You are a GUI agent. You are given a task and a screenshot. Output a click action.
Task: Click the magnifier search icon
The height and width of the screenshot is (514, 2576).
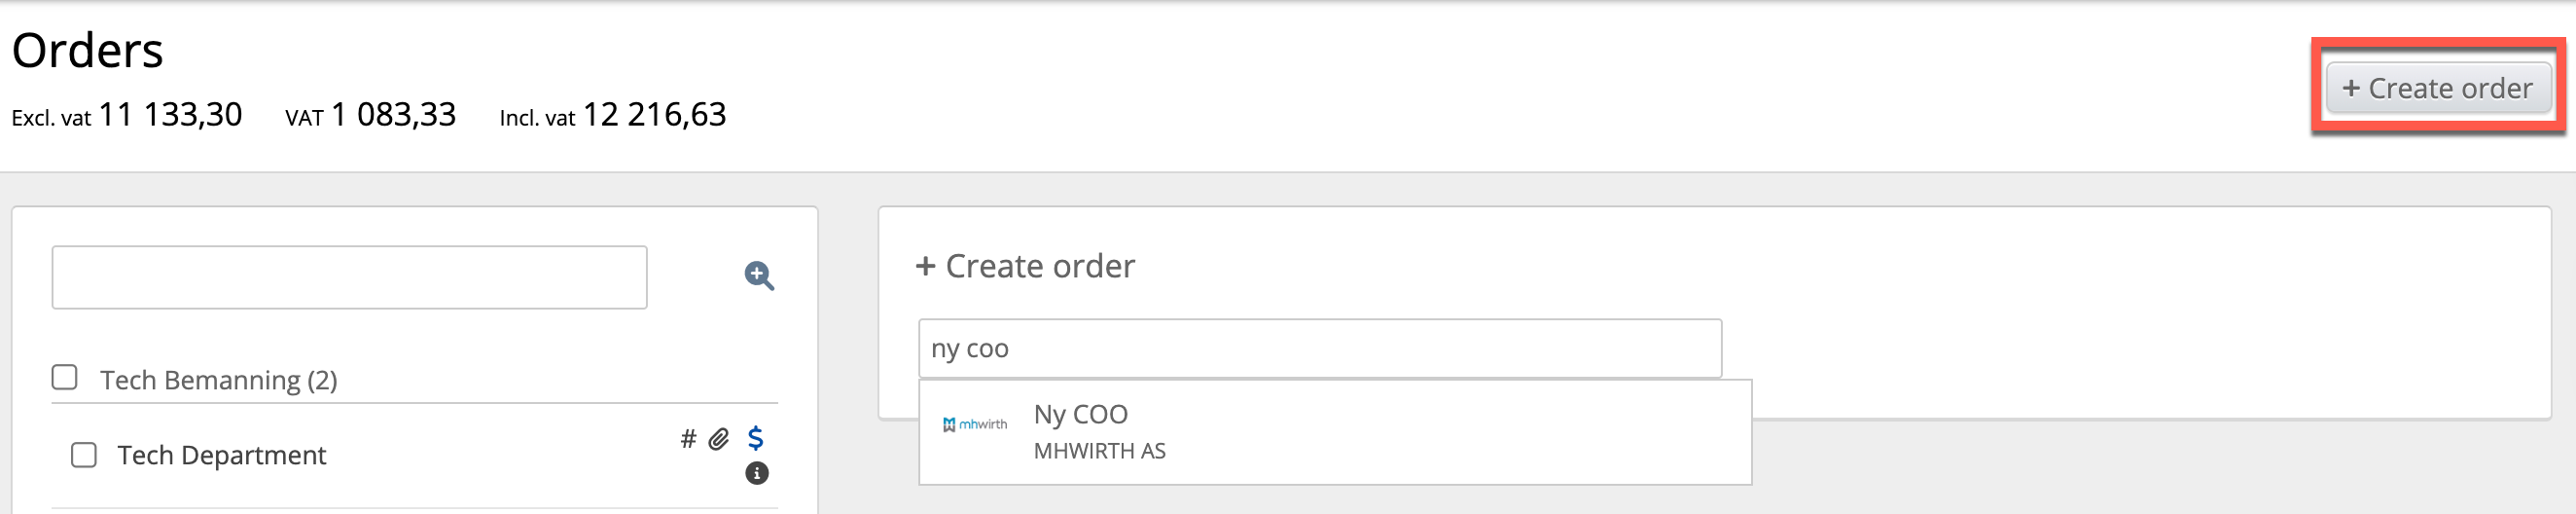tap(759, 276)
